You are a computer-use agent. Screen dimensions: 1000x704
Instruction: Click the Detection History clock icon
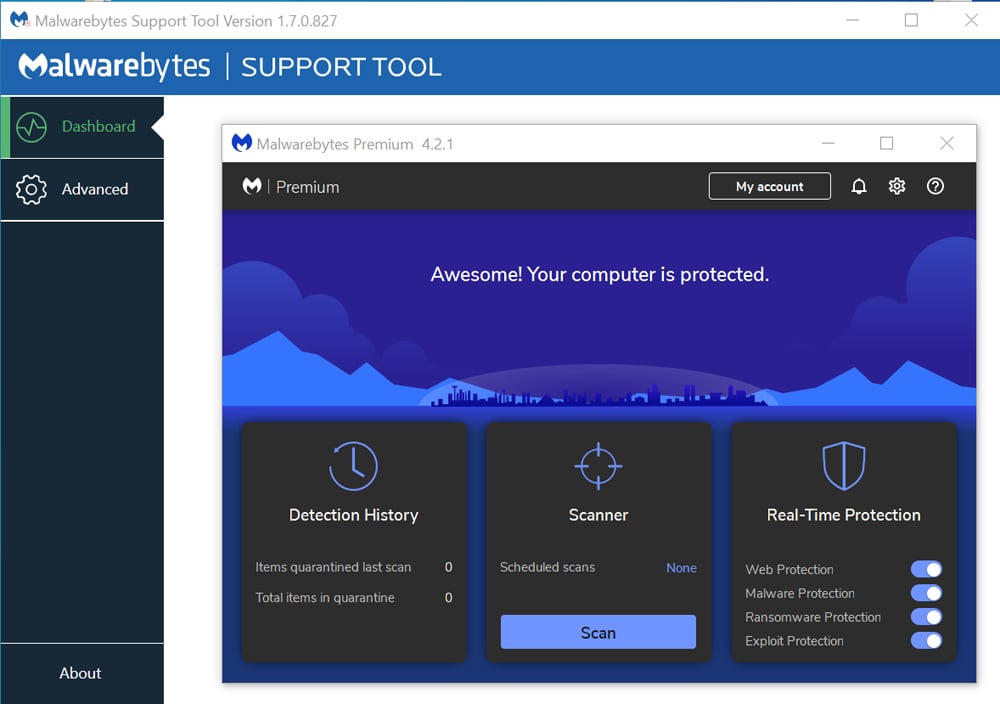(x=353, y=466)
